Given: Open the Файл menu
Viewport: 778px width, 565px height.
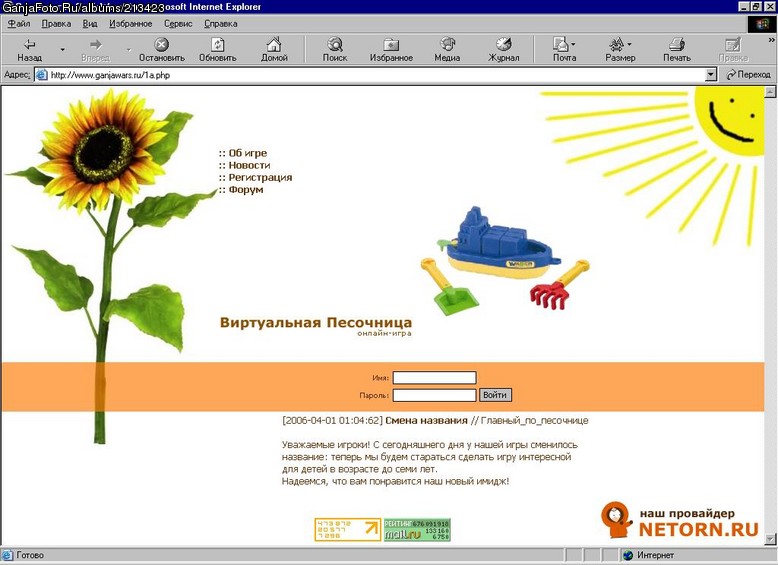Looking at the screenshot, I should (19, 24).
